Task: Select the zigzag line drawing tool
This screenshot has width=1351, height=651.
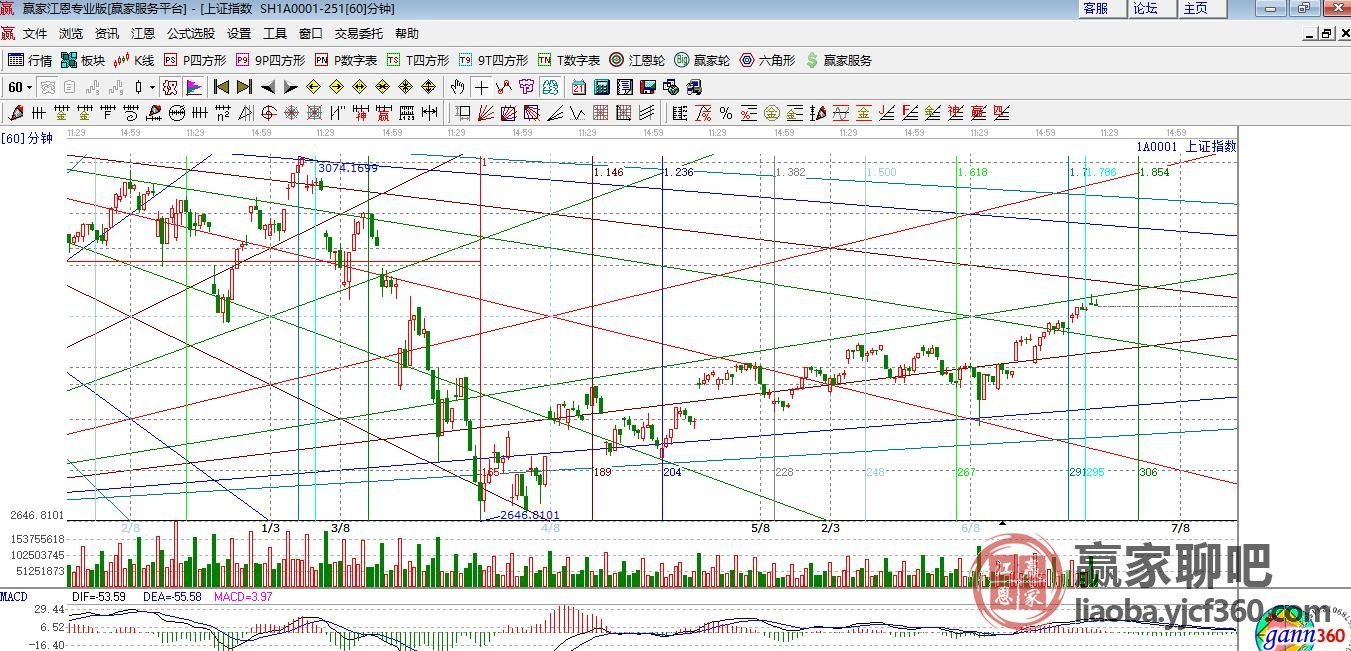Action: click(504, 87)
